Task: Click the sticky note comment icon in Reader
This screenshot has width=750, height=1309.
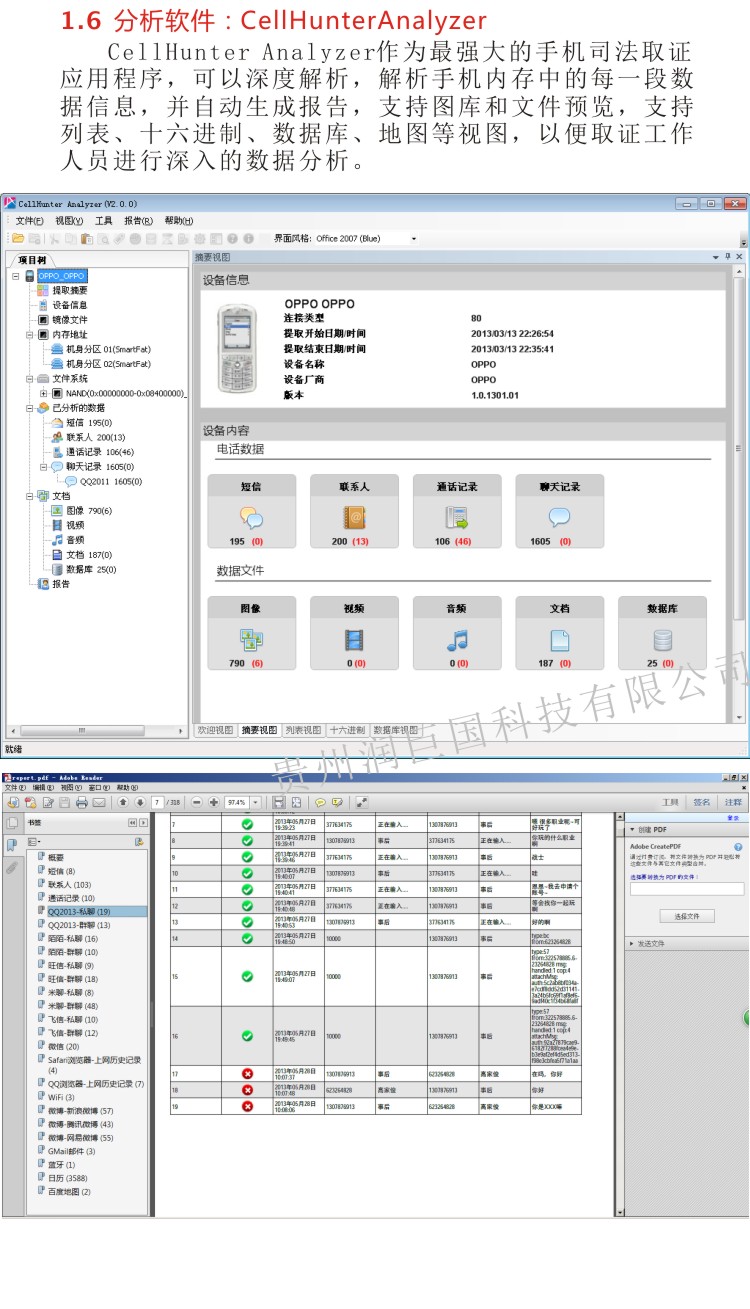Action: [320, 802]
